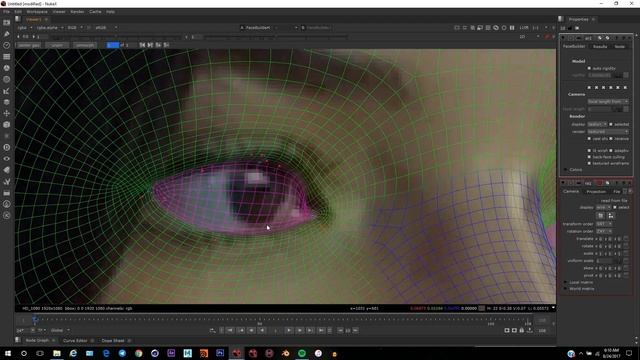The width and height of the screenshot is (640, 360).
Task: Open the Channel nodes menu in the left toolbar
Action: click(x=7, y=57)
